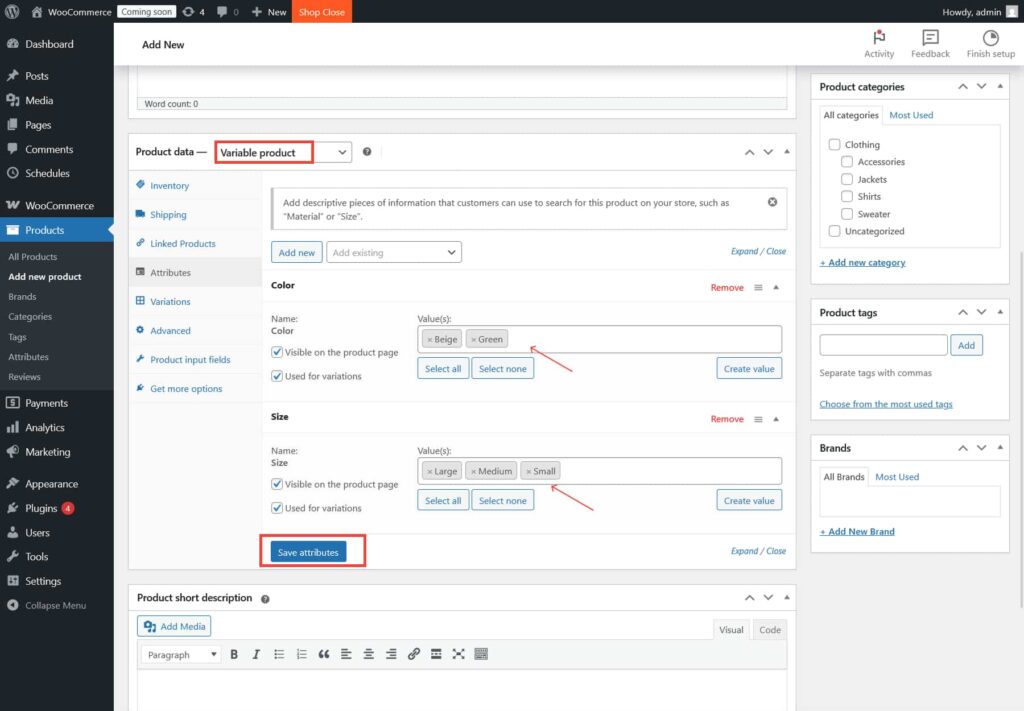Check the Clothing product category
The height and width of the screenshot is (711, 1024).
point(835,144)
